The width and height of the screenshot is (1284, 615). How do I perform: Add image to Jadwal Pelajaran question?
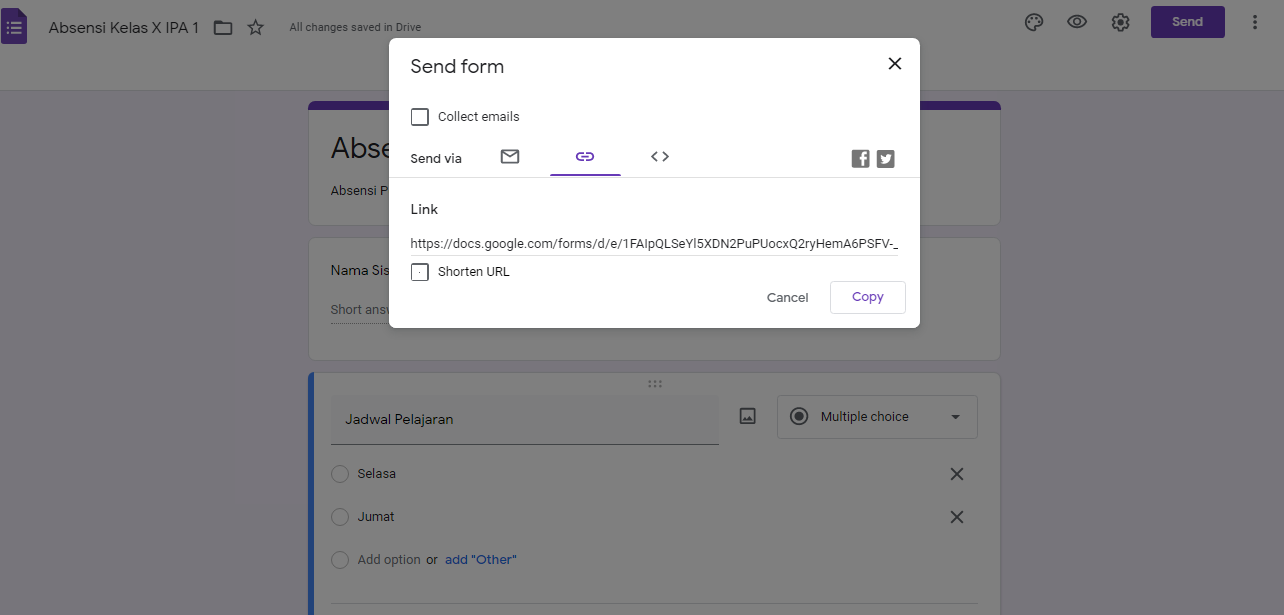pos(747,417)
